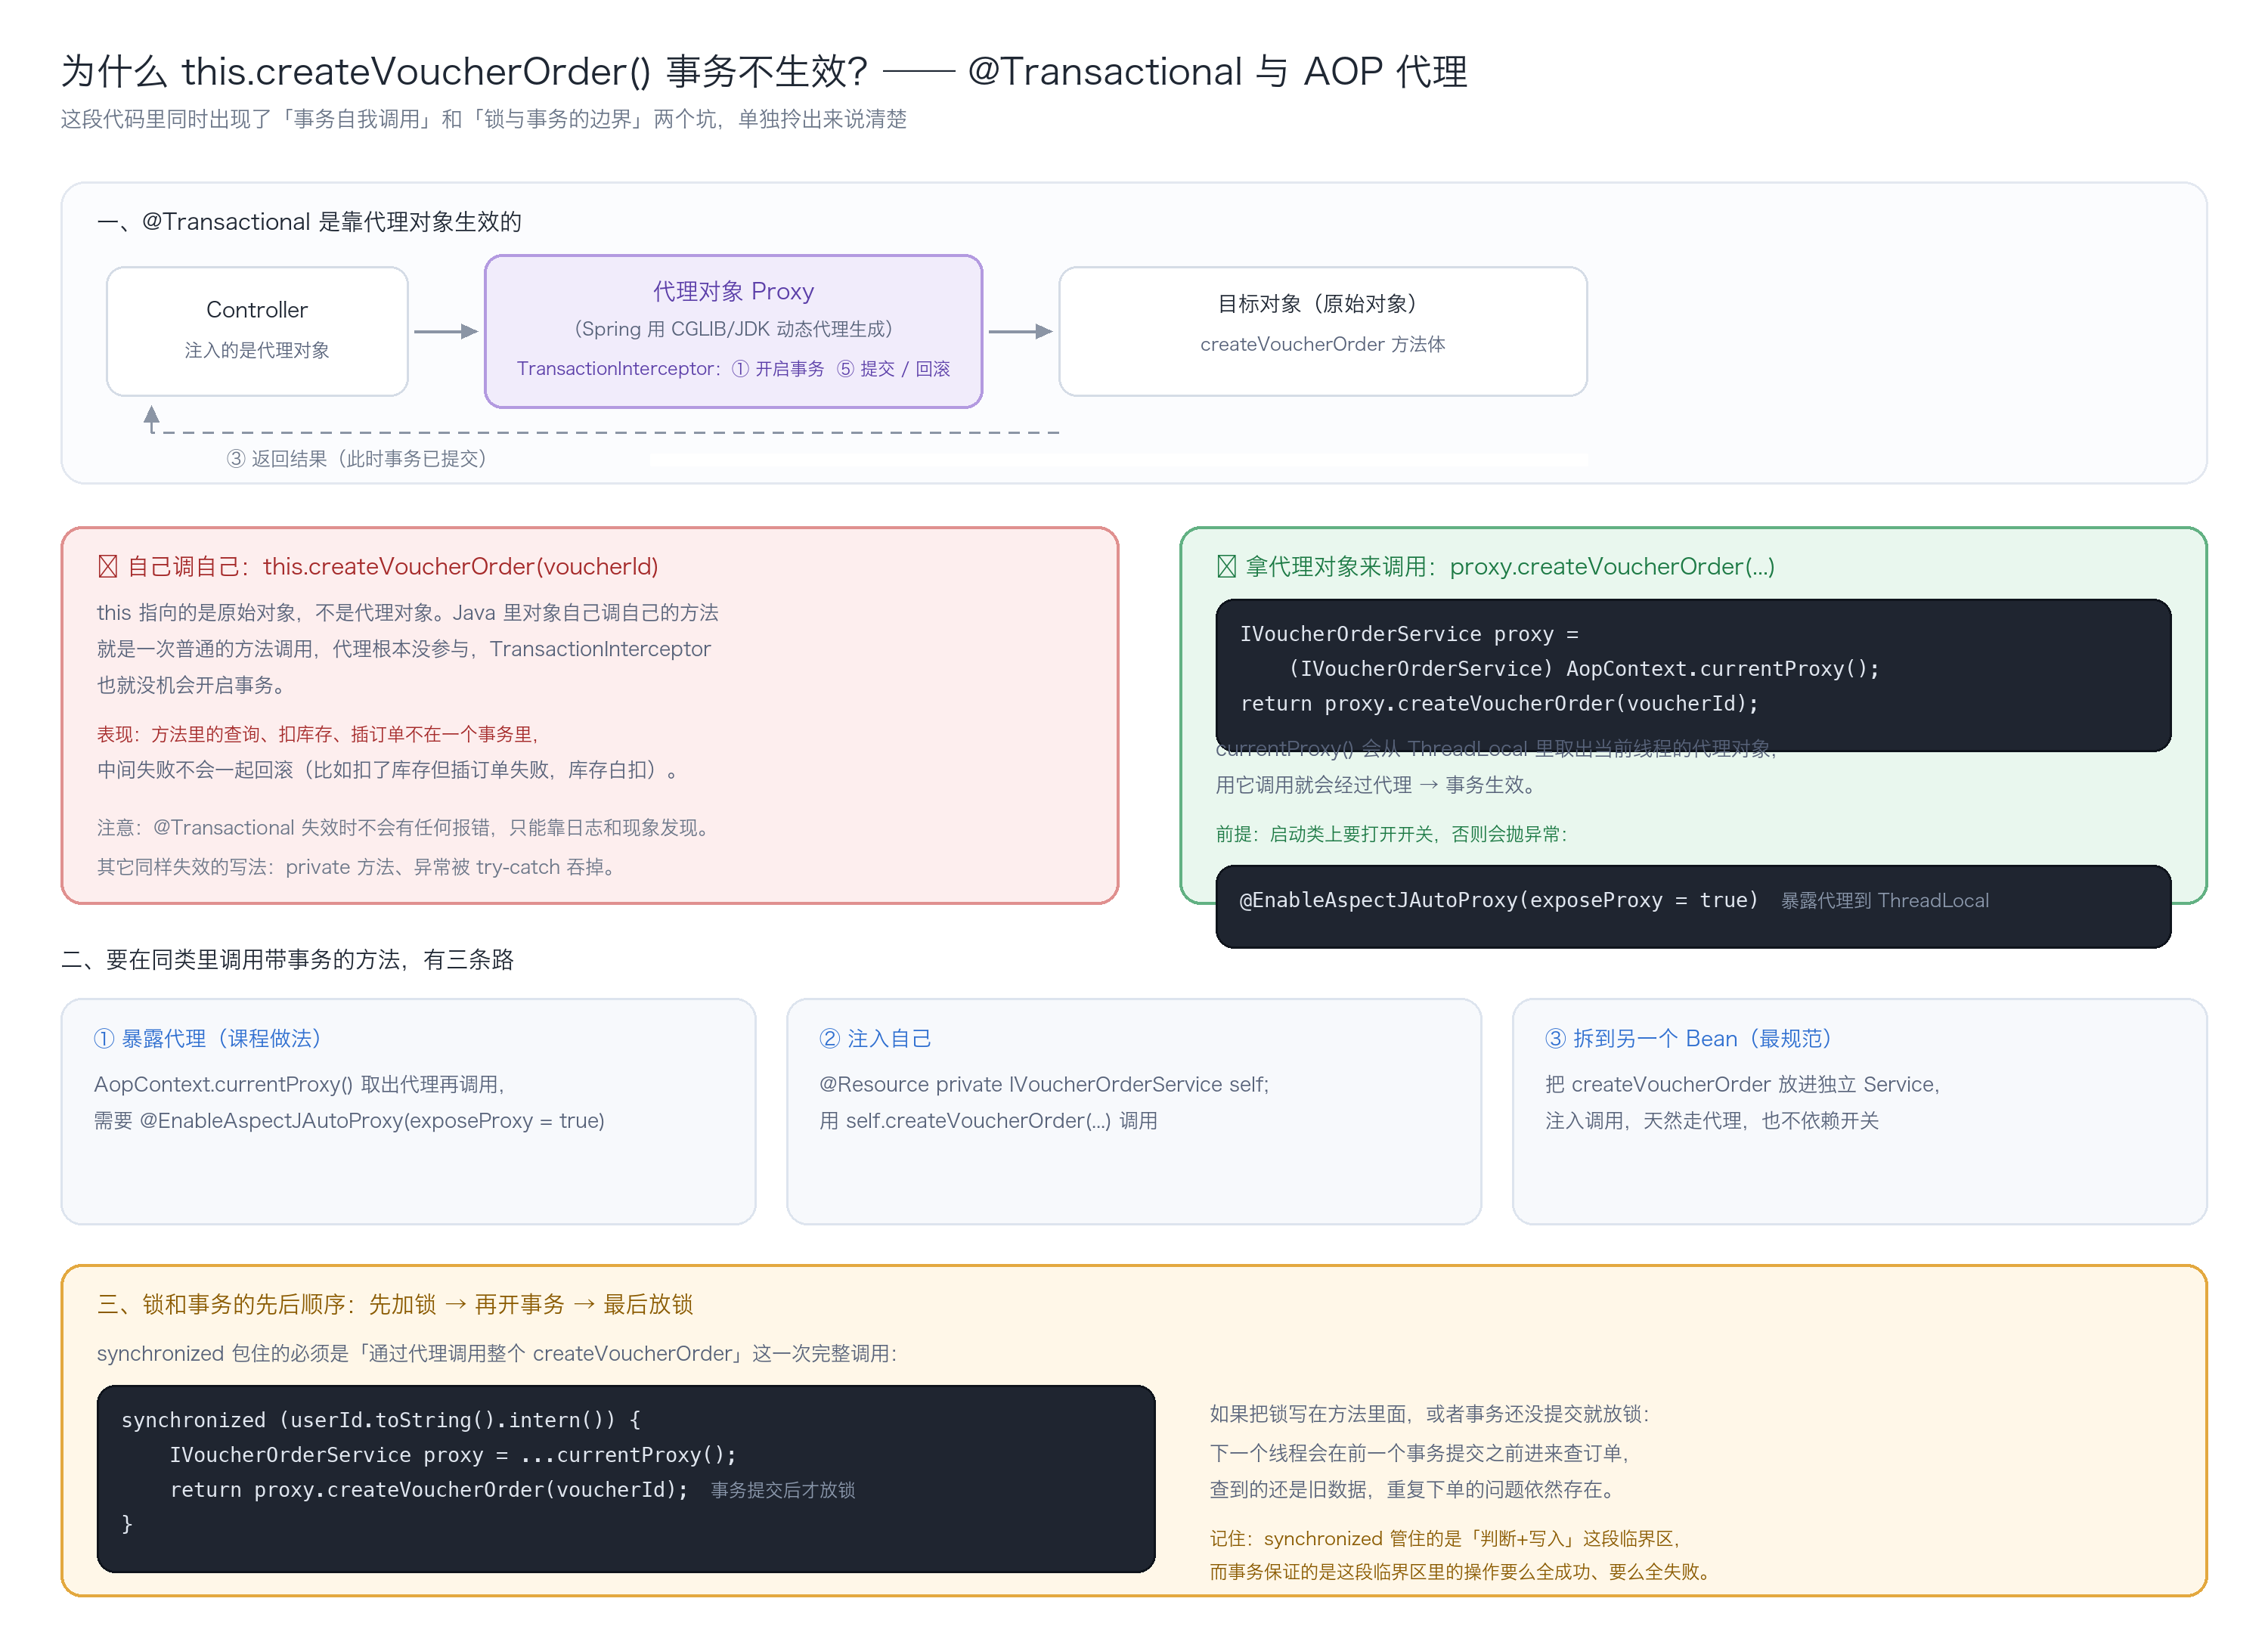Click the note 注意：@Transactional 失效时不会有任何报错

(405, 827)
